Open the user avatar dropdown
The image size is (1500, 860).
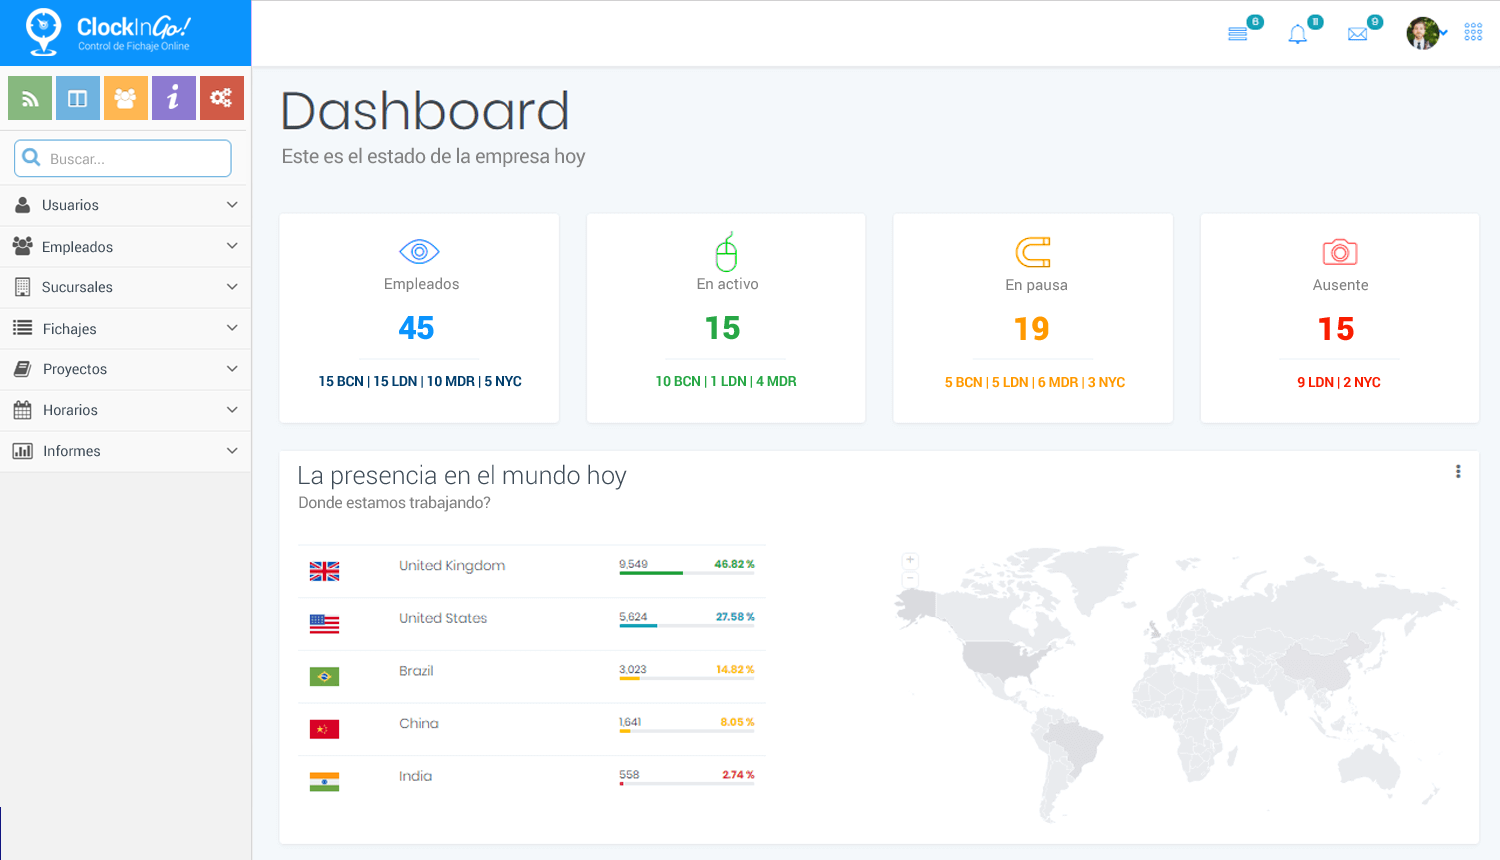(x=1426, y=33)
